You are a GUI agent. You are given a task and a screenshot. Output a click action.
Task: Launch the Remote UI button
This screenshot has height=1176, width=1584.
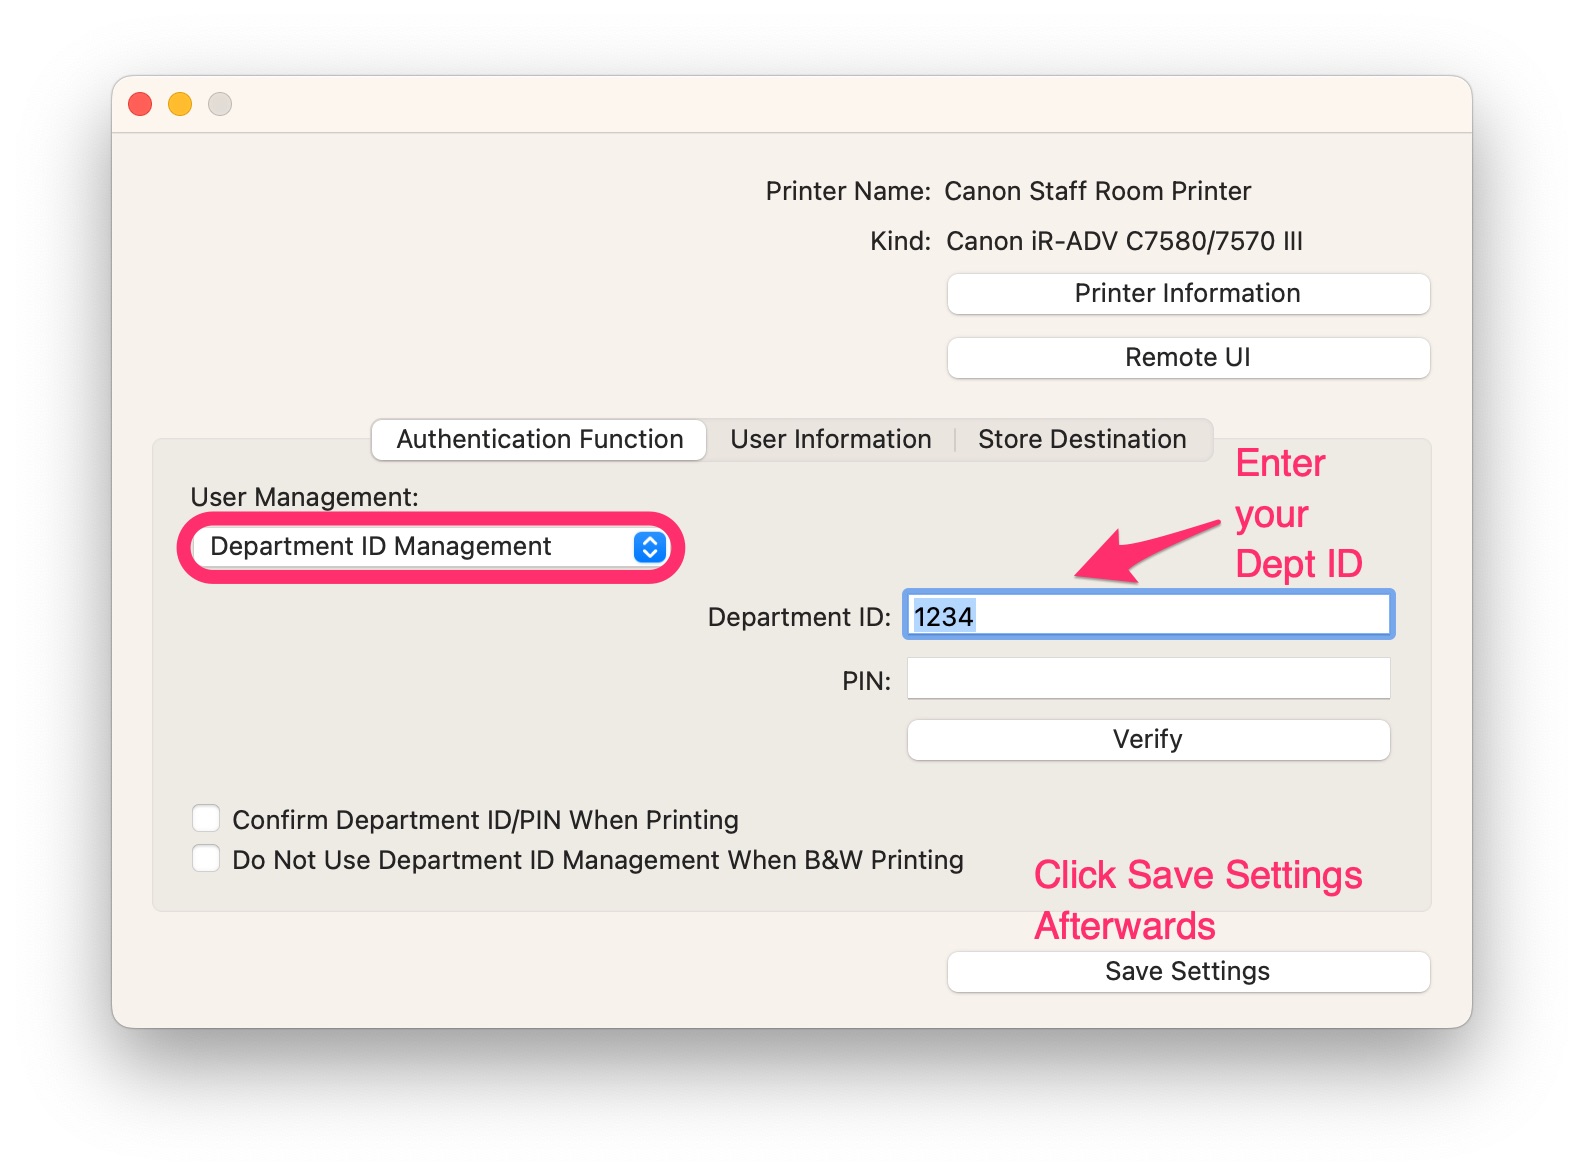[1188, 358]
